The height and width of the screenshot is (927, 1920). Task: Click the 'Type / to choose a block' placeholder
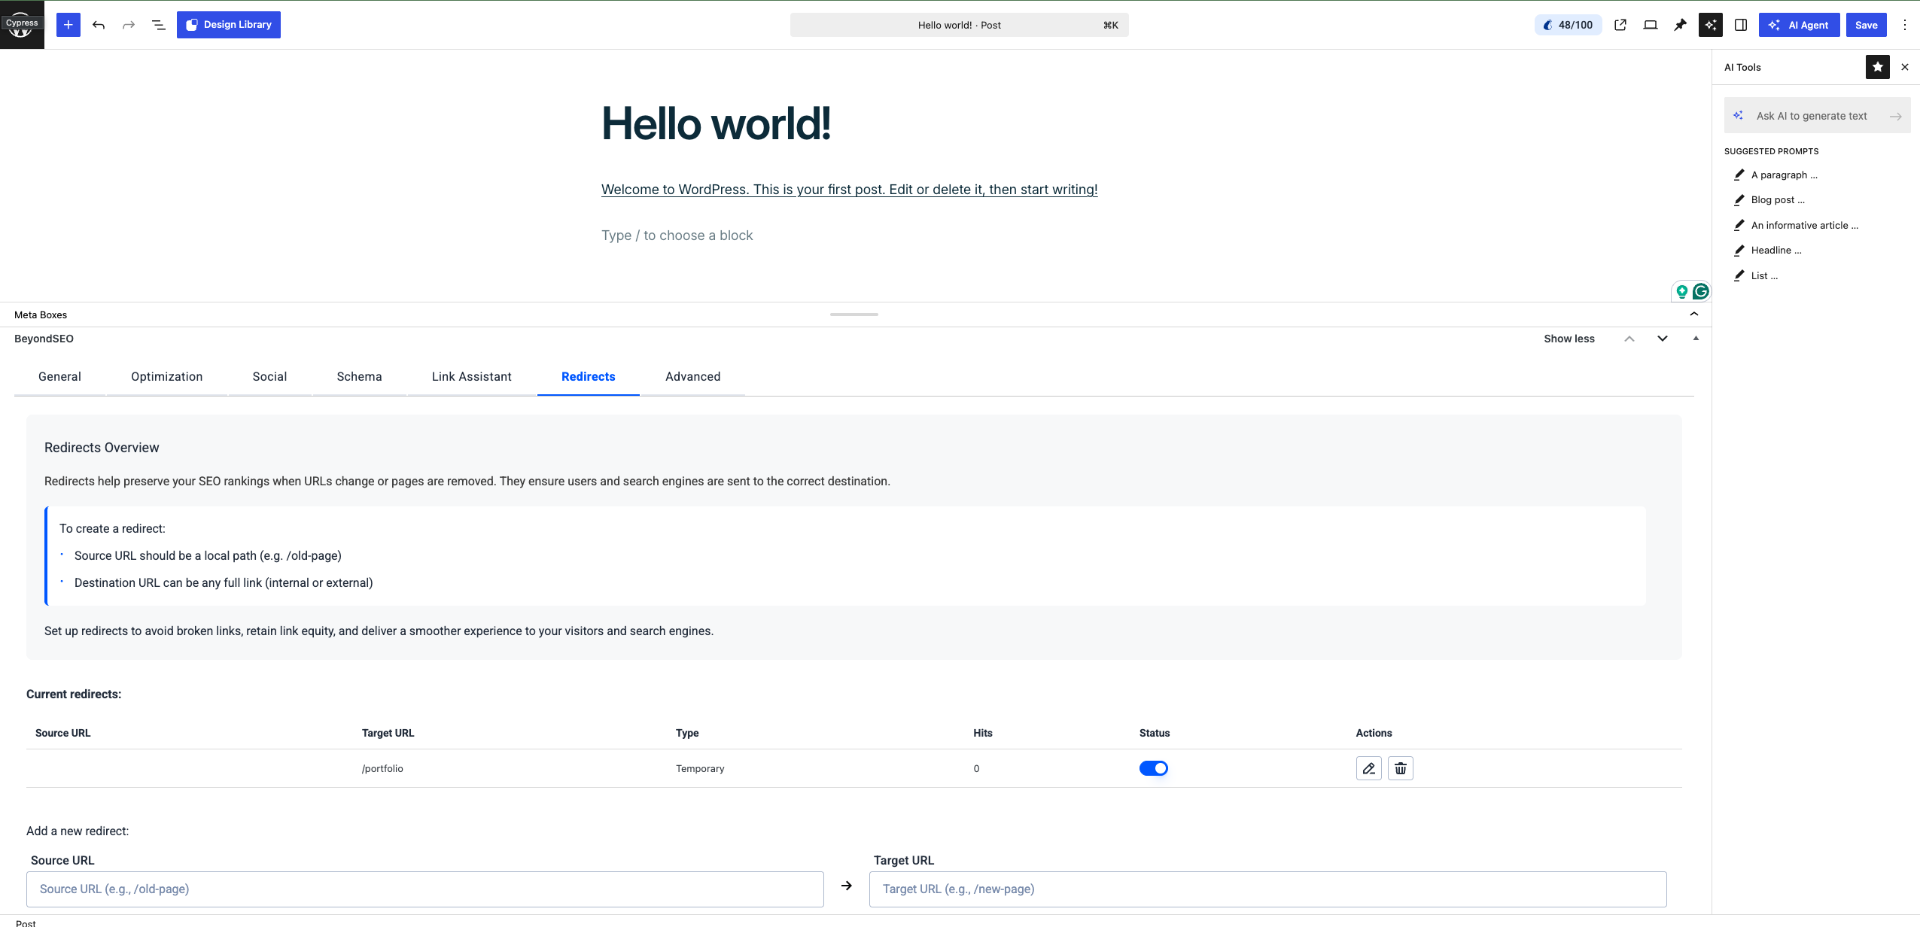(x=677, y=236)
